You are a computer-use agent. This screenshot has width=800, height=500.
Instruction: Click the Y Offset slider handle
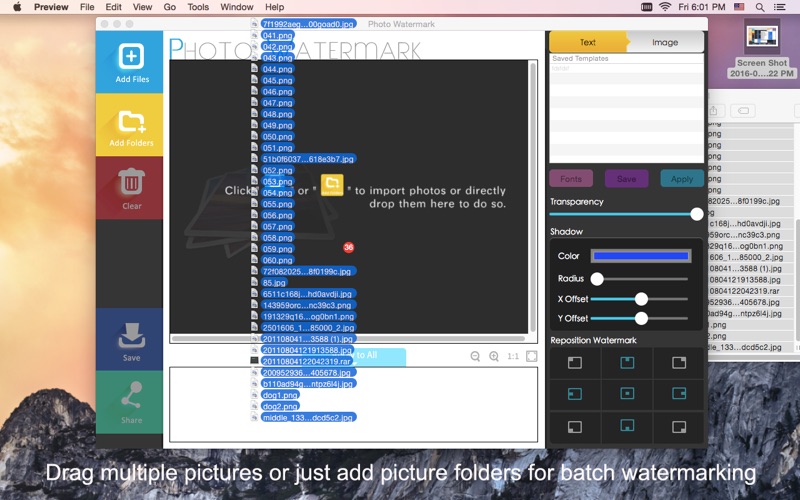point(641,318)
